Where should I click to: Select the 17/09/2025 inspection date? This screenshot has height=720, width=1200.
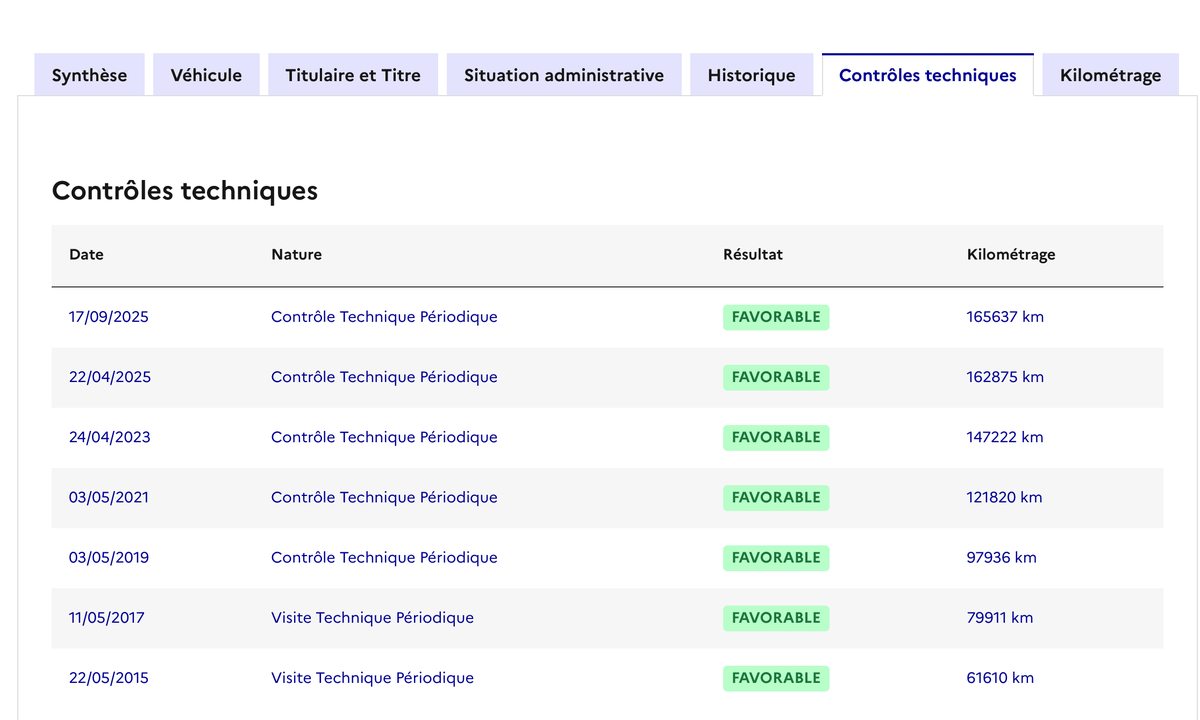pos(108,317)
